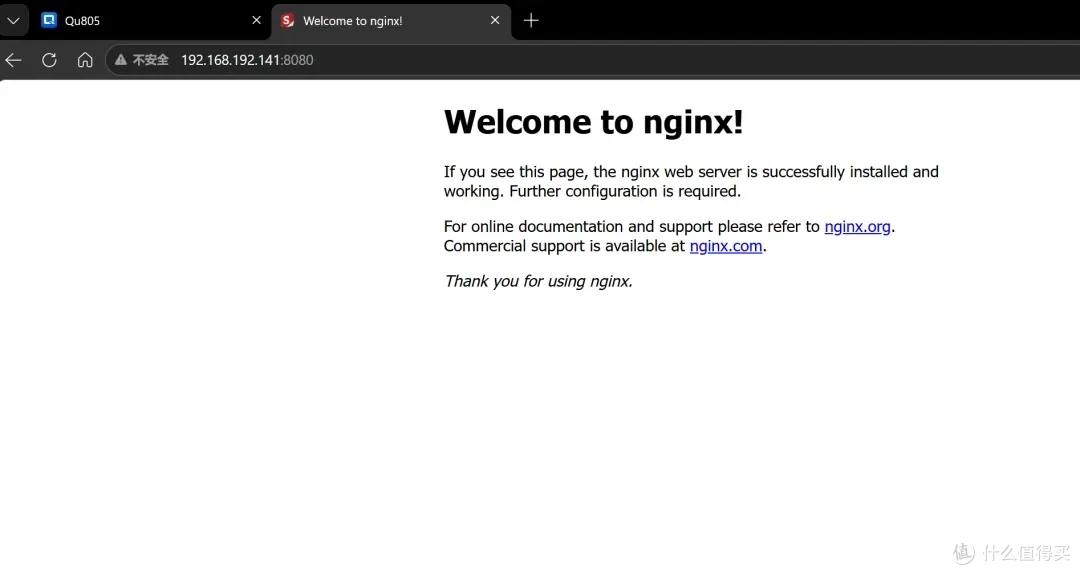Focus the address bar URL 192.168.192.141:8080
This screenshot has height=575, width=1080.
pos(247,60)
